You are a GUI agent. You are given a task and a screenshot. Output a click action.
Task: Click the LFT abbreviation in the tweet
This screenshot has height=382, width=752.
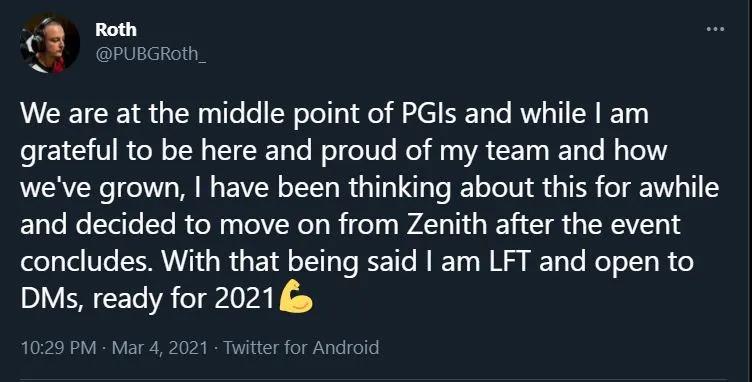tap(509, 262)
